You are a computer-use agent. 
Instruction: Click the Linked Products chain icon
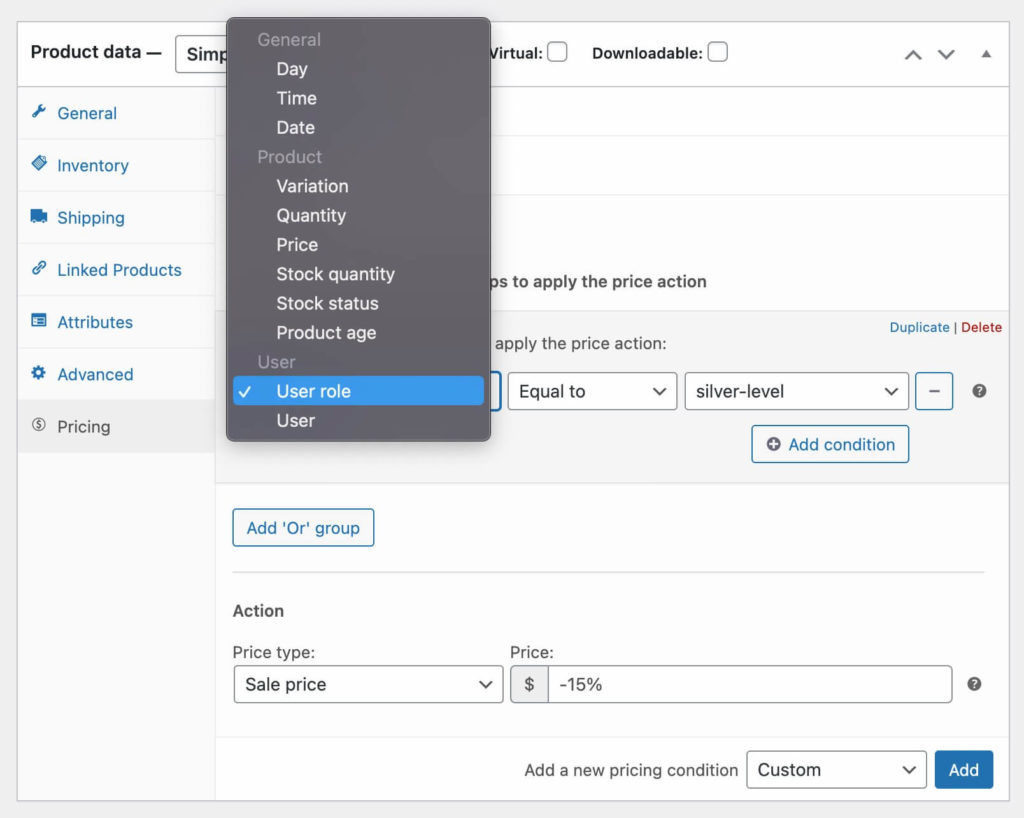[39, 268]
